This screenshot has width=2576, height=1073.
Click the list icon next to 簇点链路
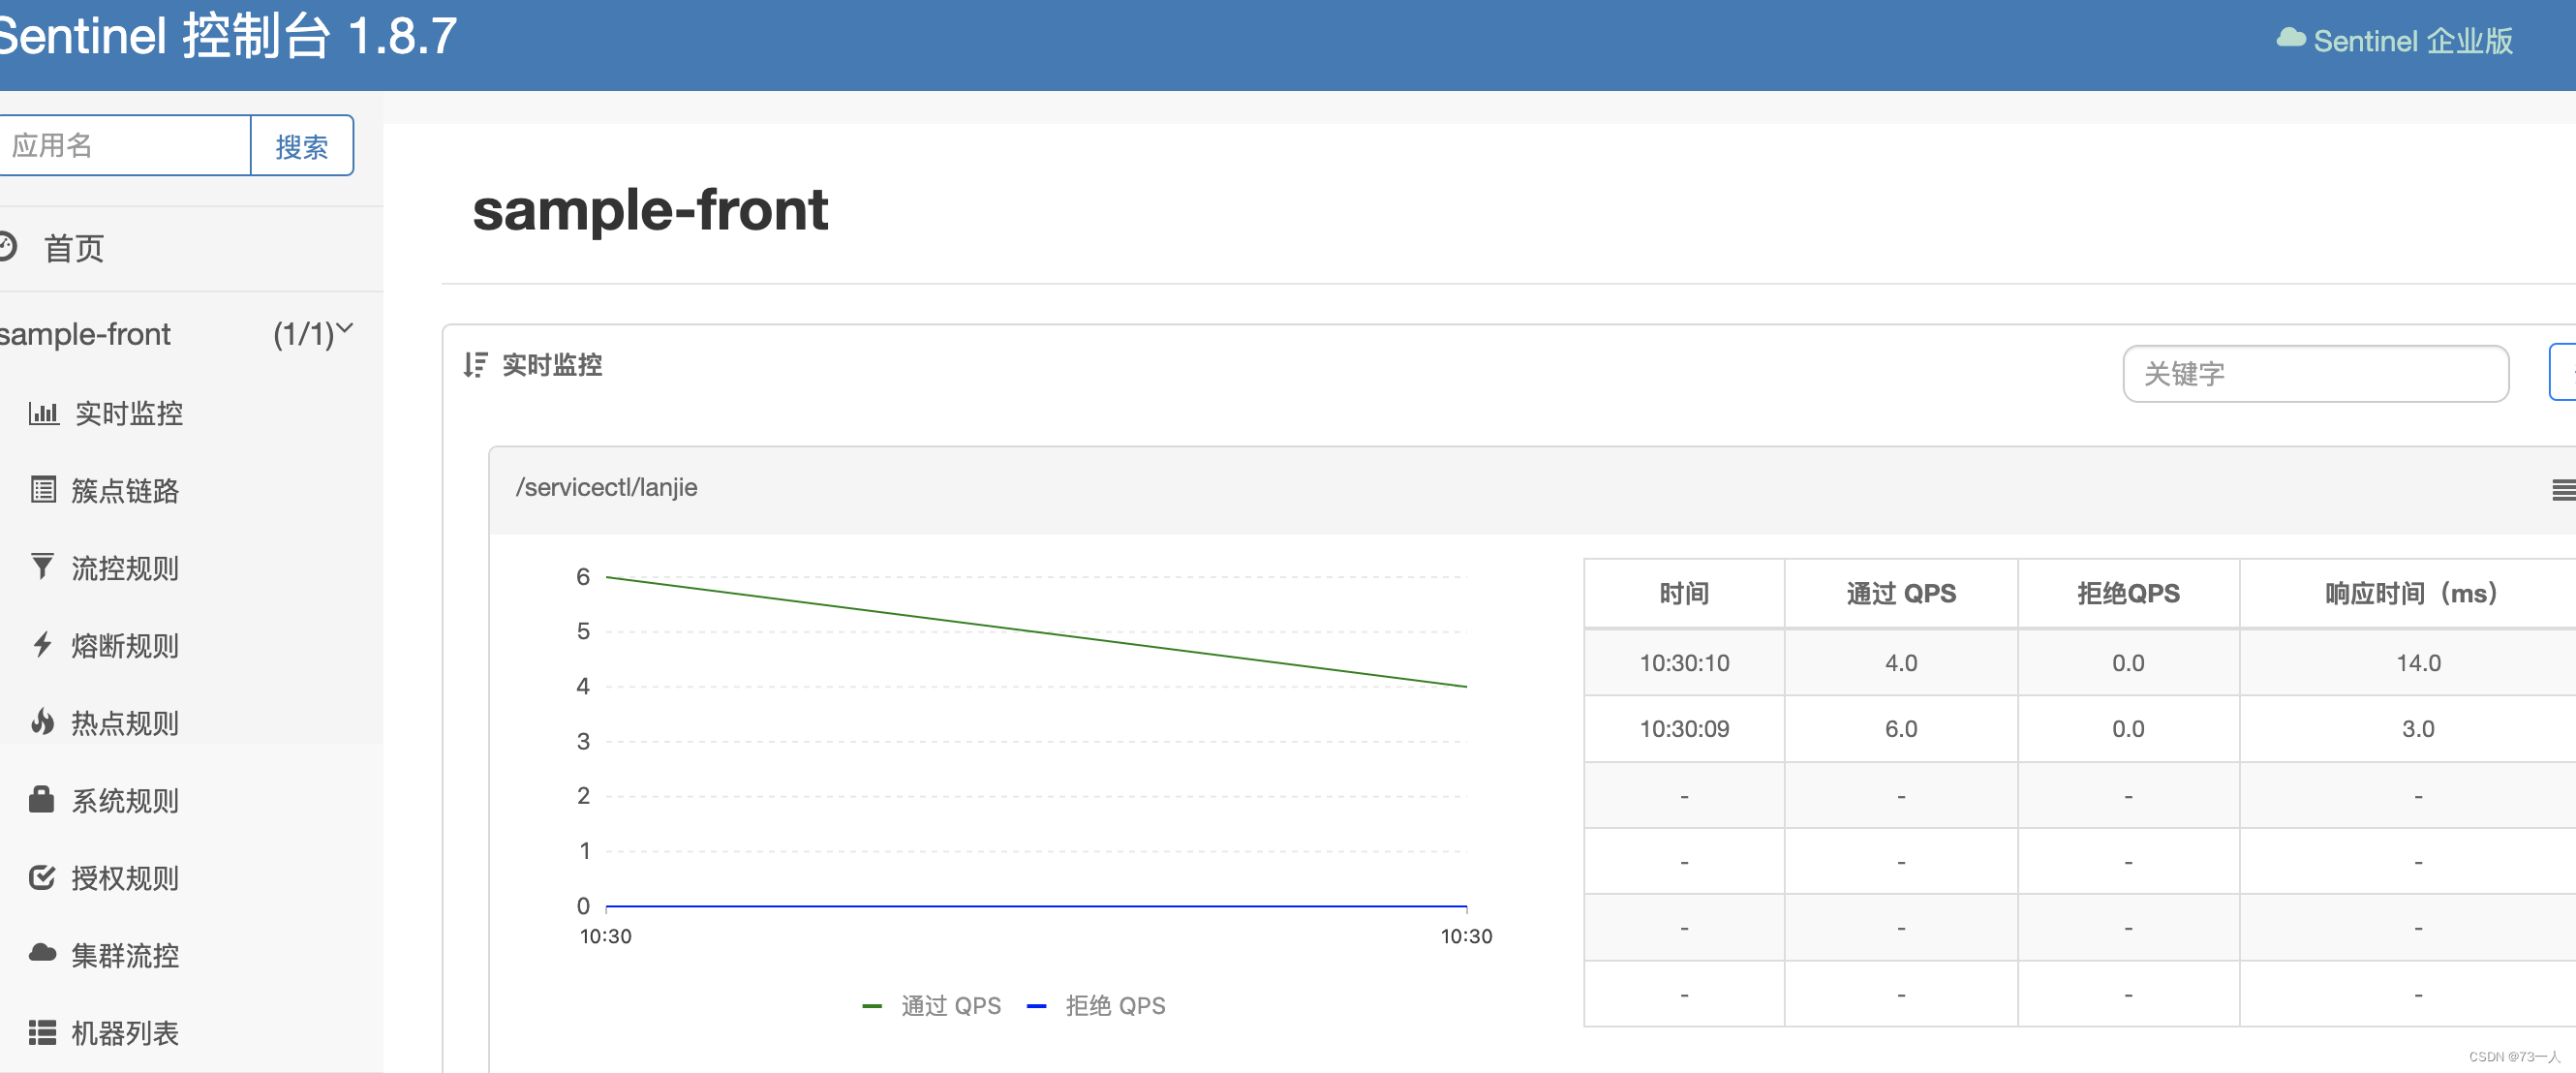pos(43,489)
